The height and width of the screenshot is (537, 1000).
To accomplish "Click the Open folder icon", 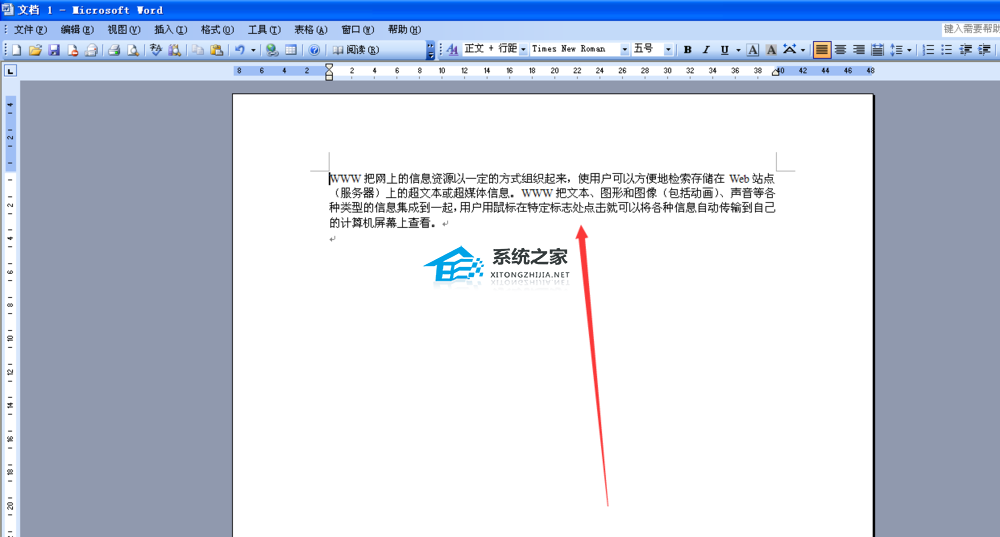I will [x=35, y=50].
